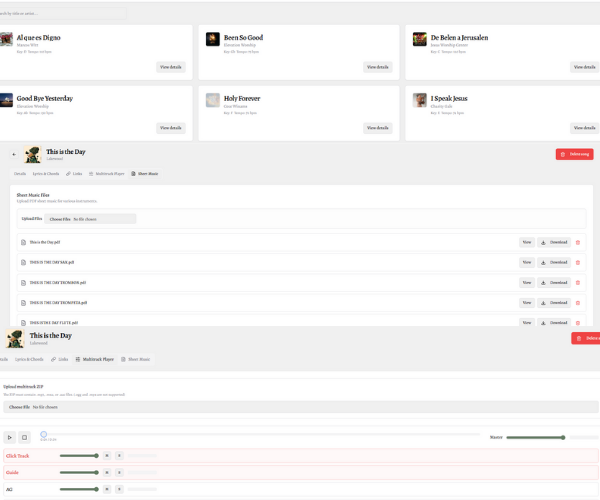Screen dimensions: 600x500
Task: Download the 'This is the Day.pdf' sheet
Action: [554, 242]
